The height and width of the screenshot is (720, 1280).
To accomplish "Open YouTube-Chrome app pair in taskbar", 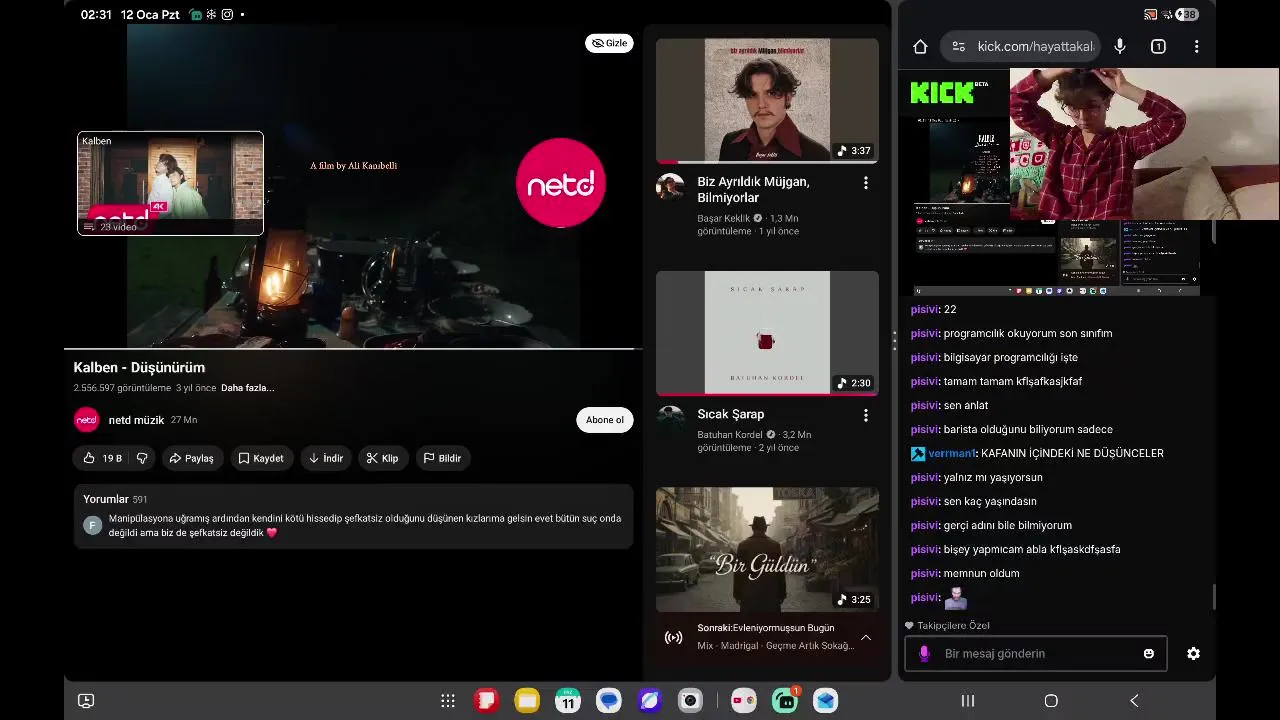I will tap(744, 701).
